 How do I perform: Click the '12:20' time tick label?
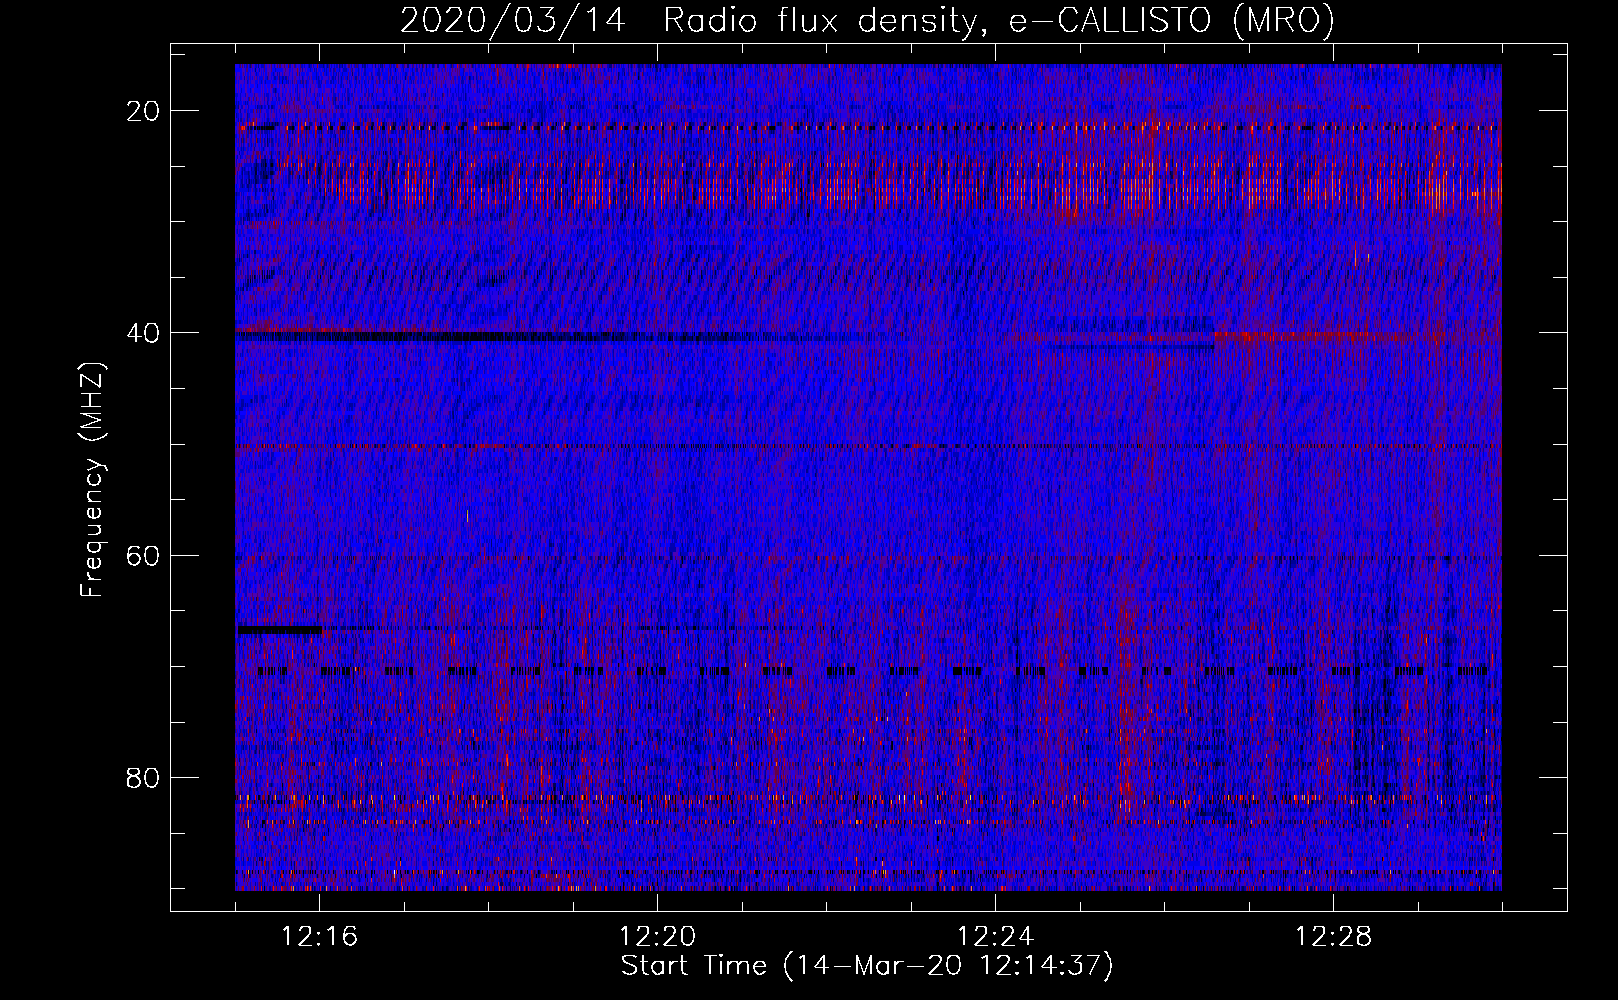(658, 937)
